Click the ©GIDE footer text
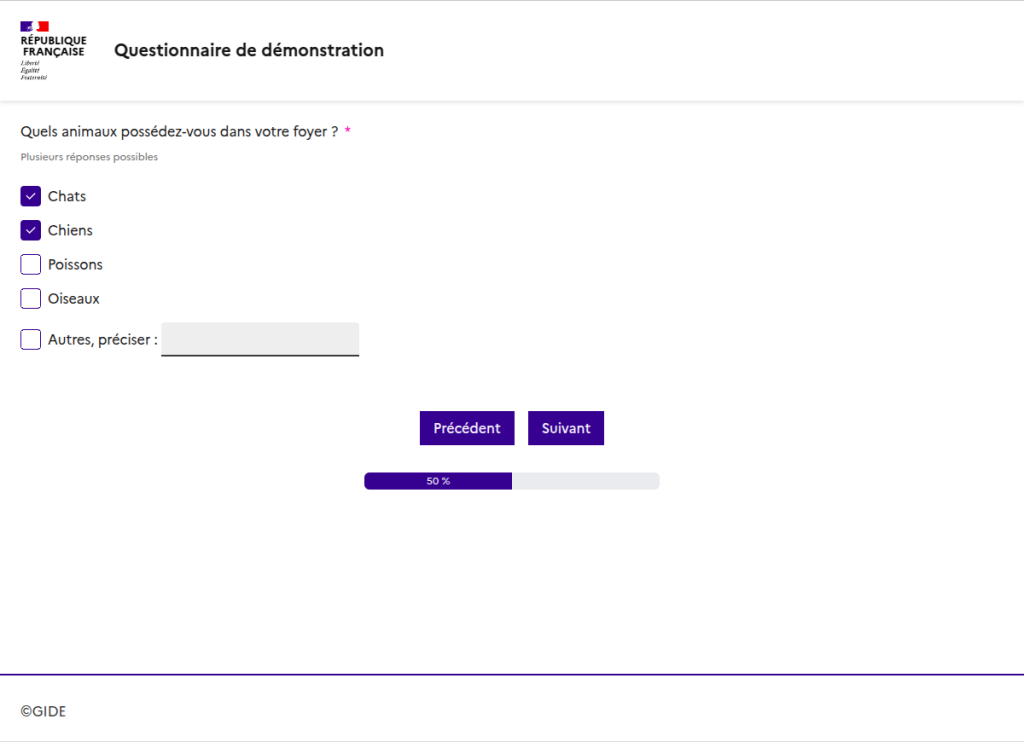The width and height of the screenshot is (1024, 742). click(44, 711)
